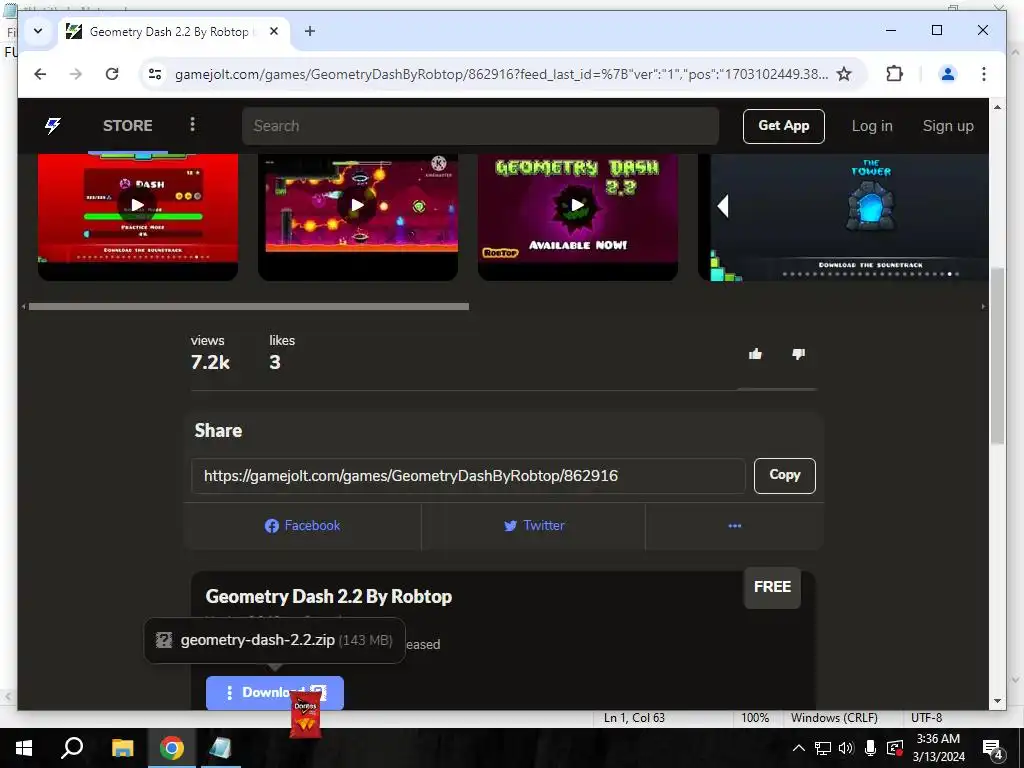Play the pink level gameplay video
The width and height of the screenshot is (1024, 768).
coord(358,205)
